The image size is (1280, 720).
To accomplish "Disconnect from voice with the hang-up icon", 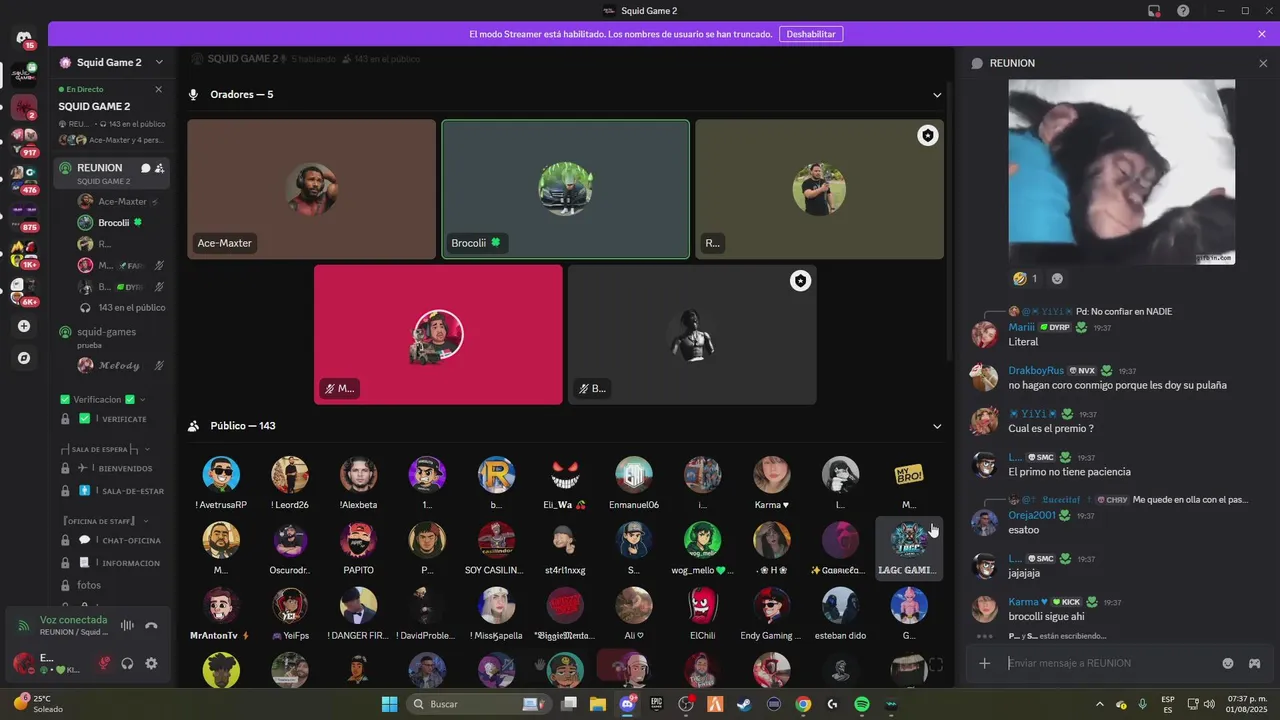I will click(151, 626).
